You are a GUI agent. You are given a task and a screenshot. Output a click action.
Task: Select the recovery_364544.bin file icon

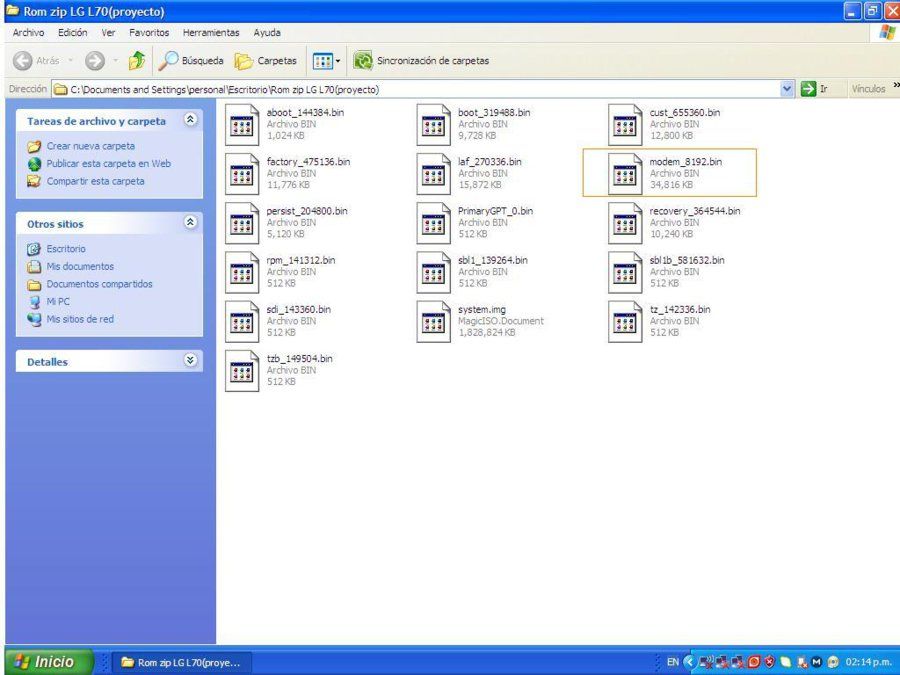(625, 223)
